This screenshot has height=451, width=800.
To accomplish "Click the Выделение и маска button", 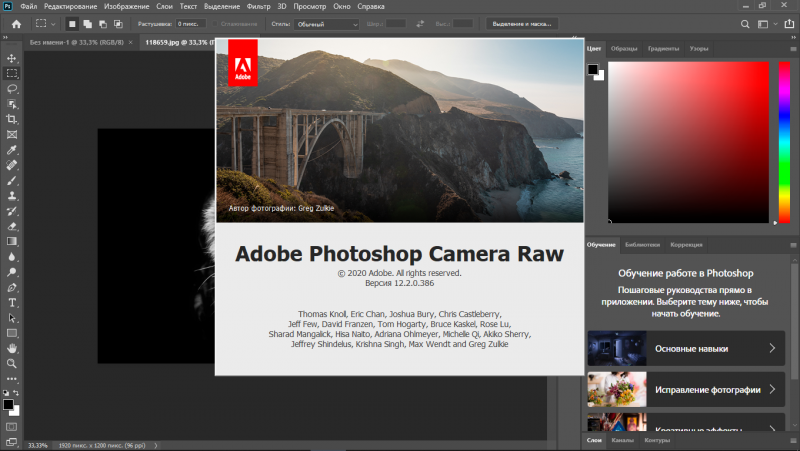I will coord(522,23).
